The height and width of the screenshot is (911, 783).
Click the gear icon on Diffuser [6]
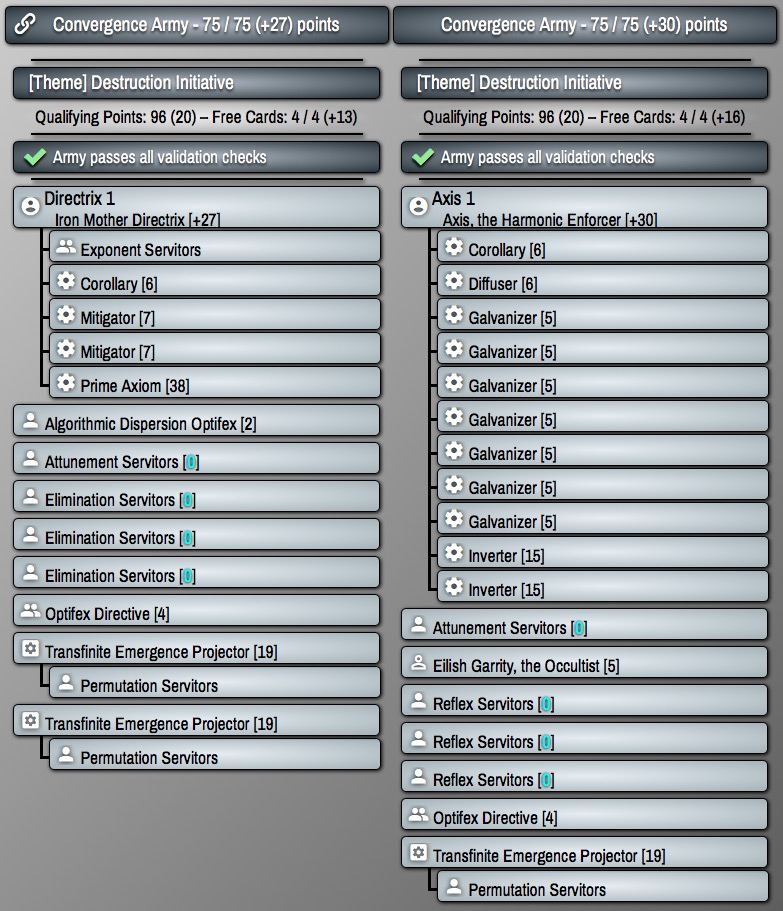tap(454, 281)
